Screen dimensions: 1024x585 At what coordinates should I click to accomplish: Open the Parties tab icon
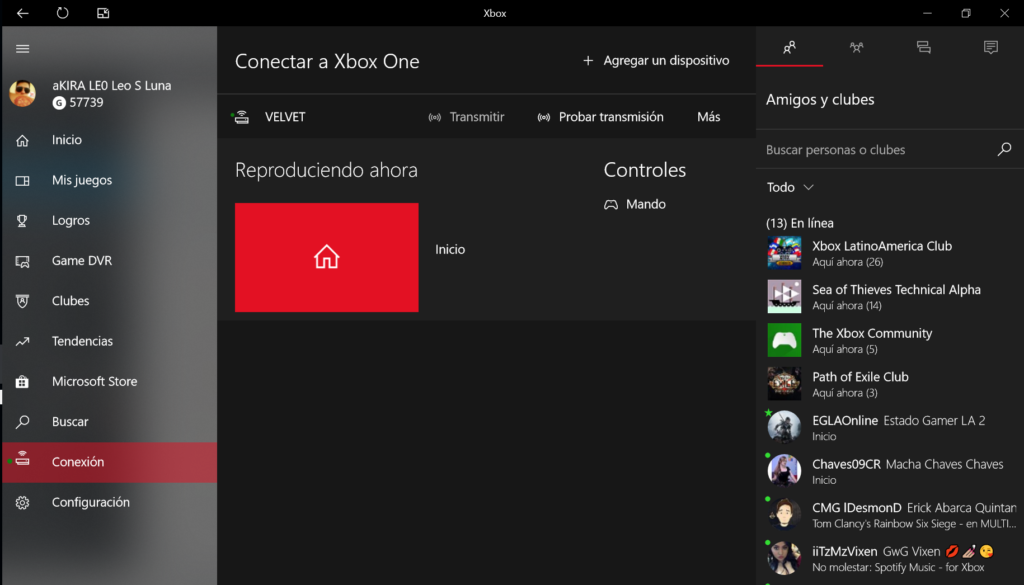tap(856, 47)
